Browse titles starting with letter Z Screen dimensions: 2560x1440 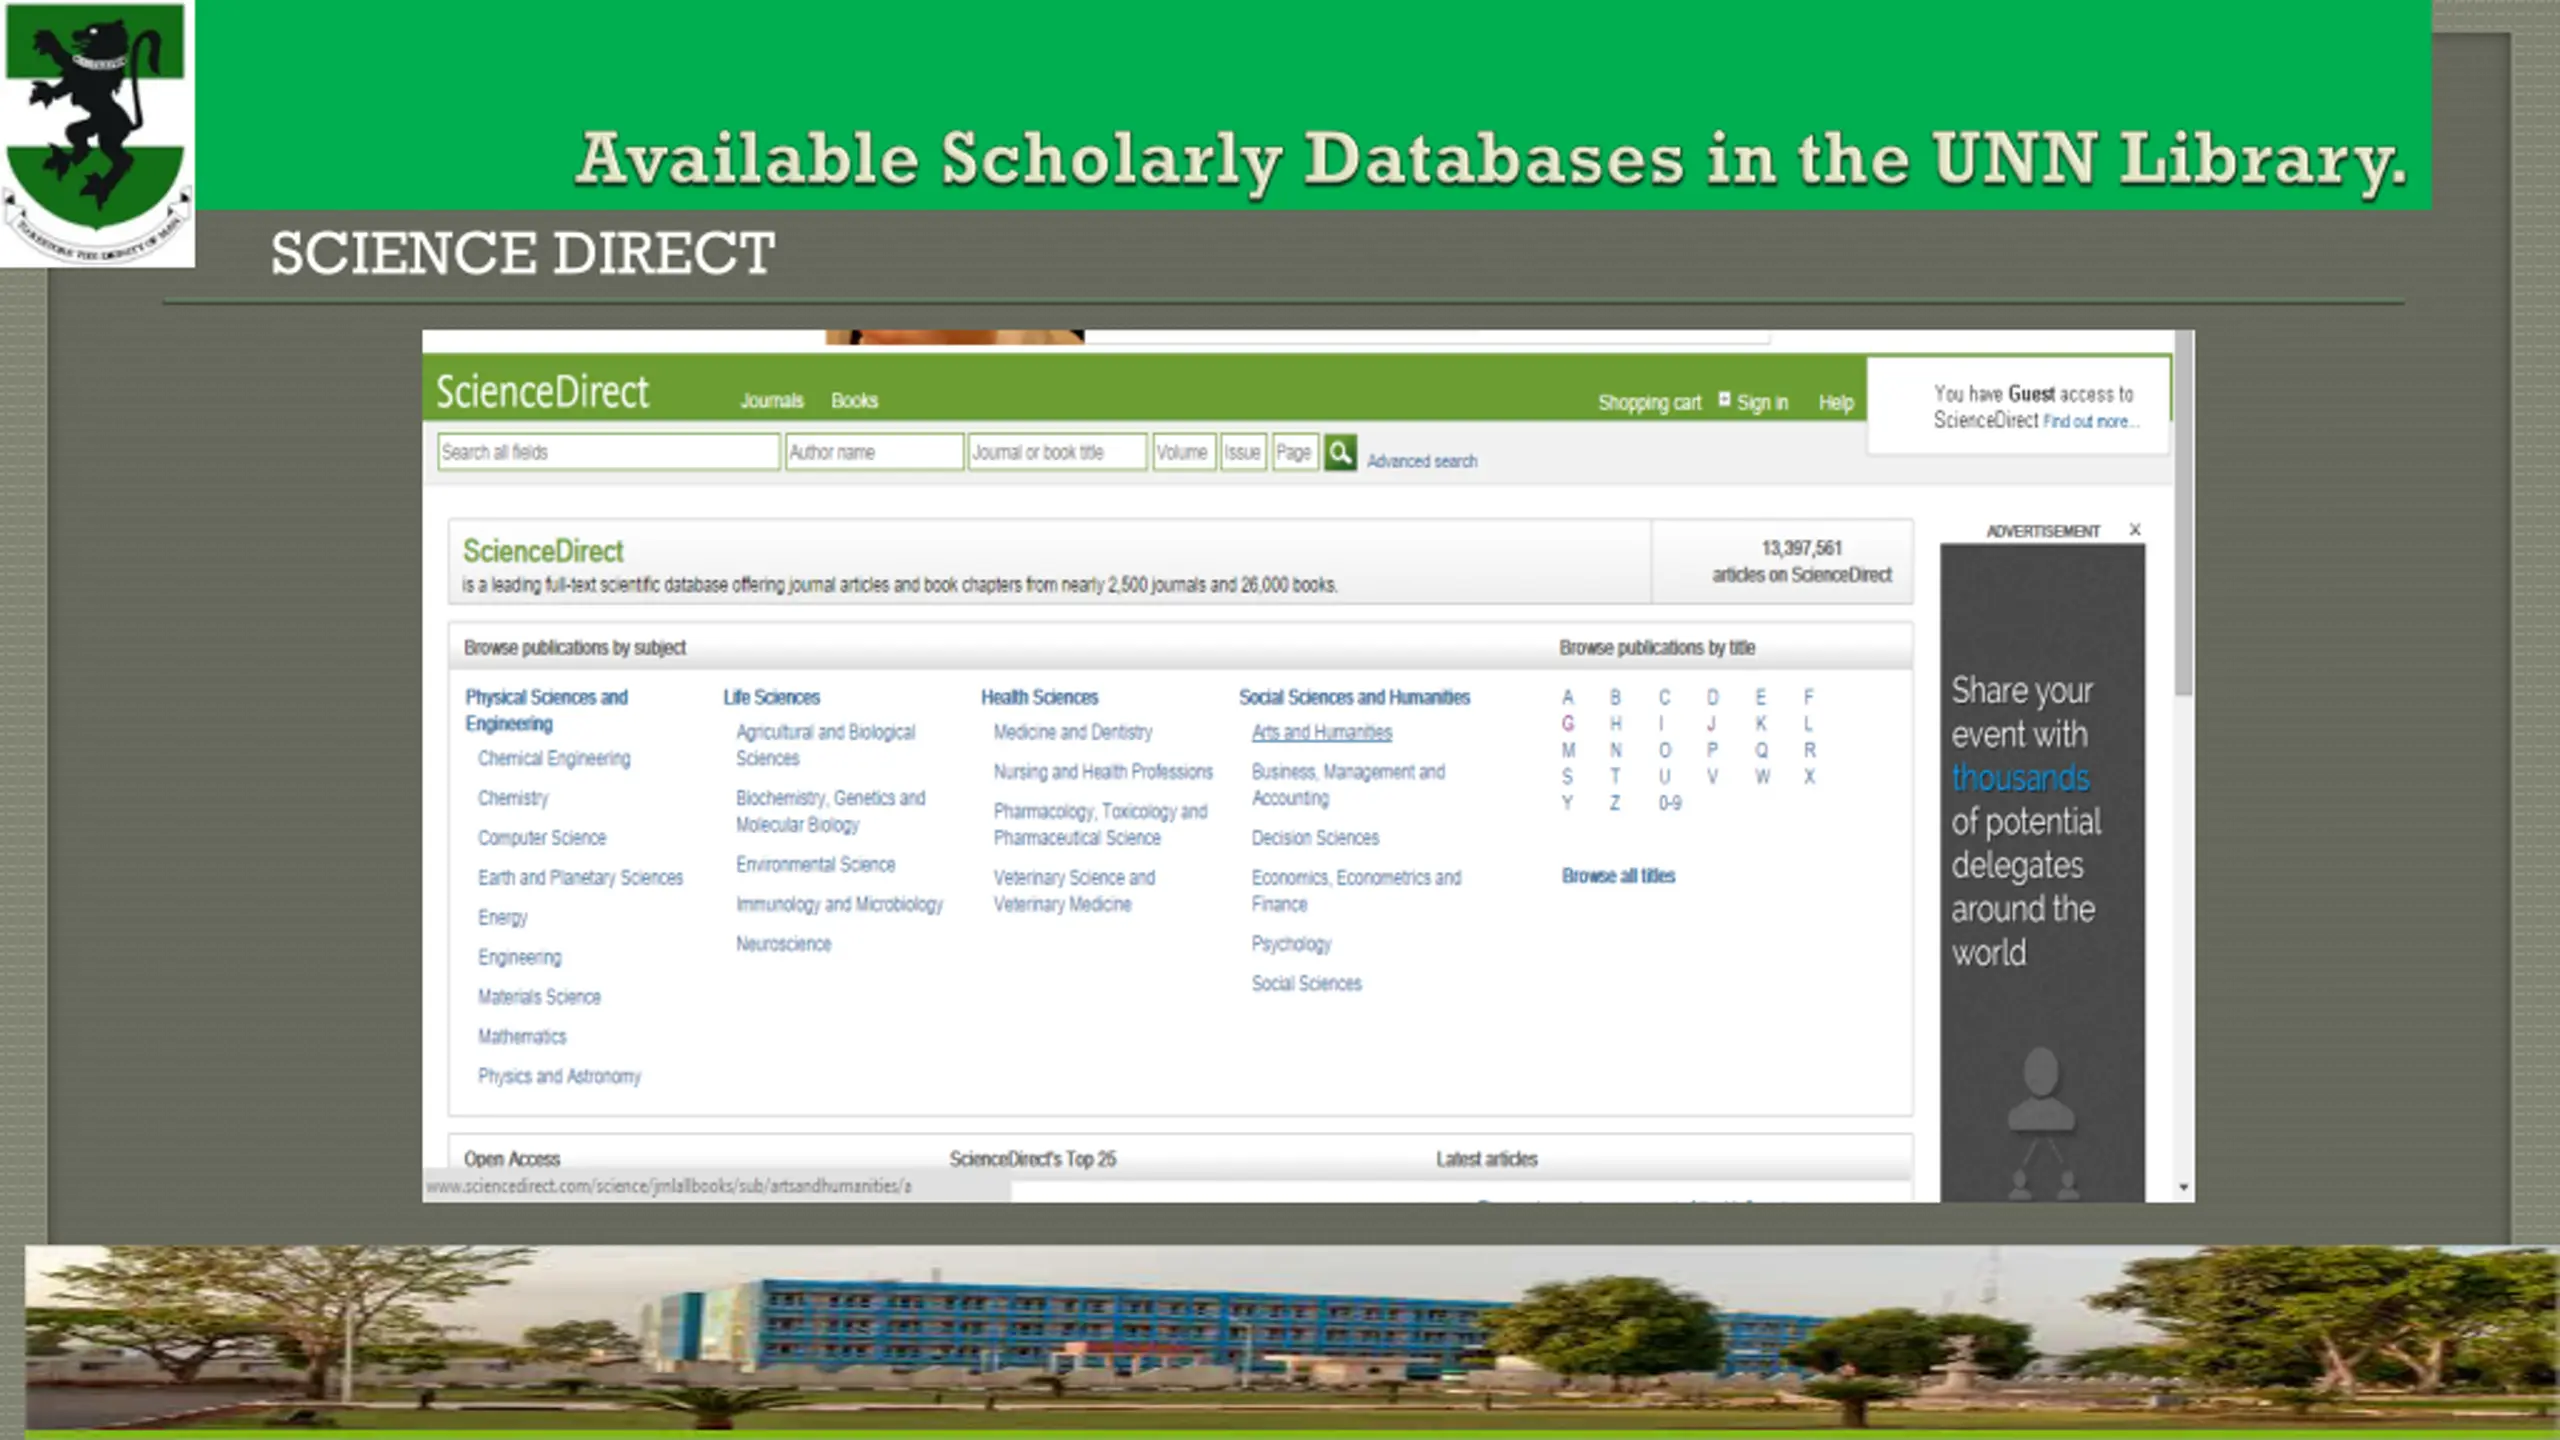[x=1615, y=803]
